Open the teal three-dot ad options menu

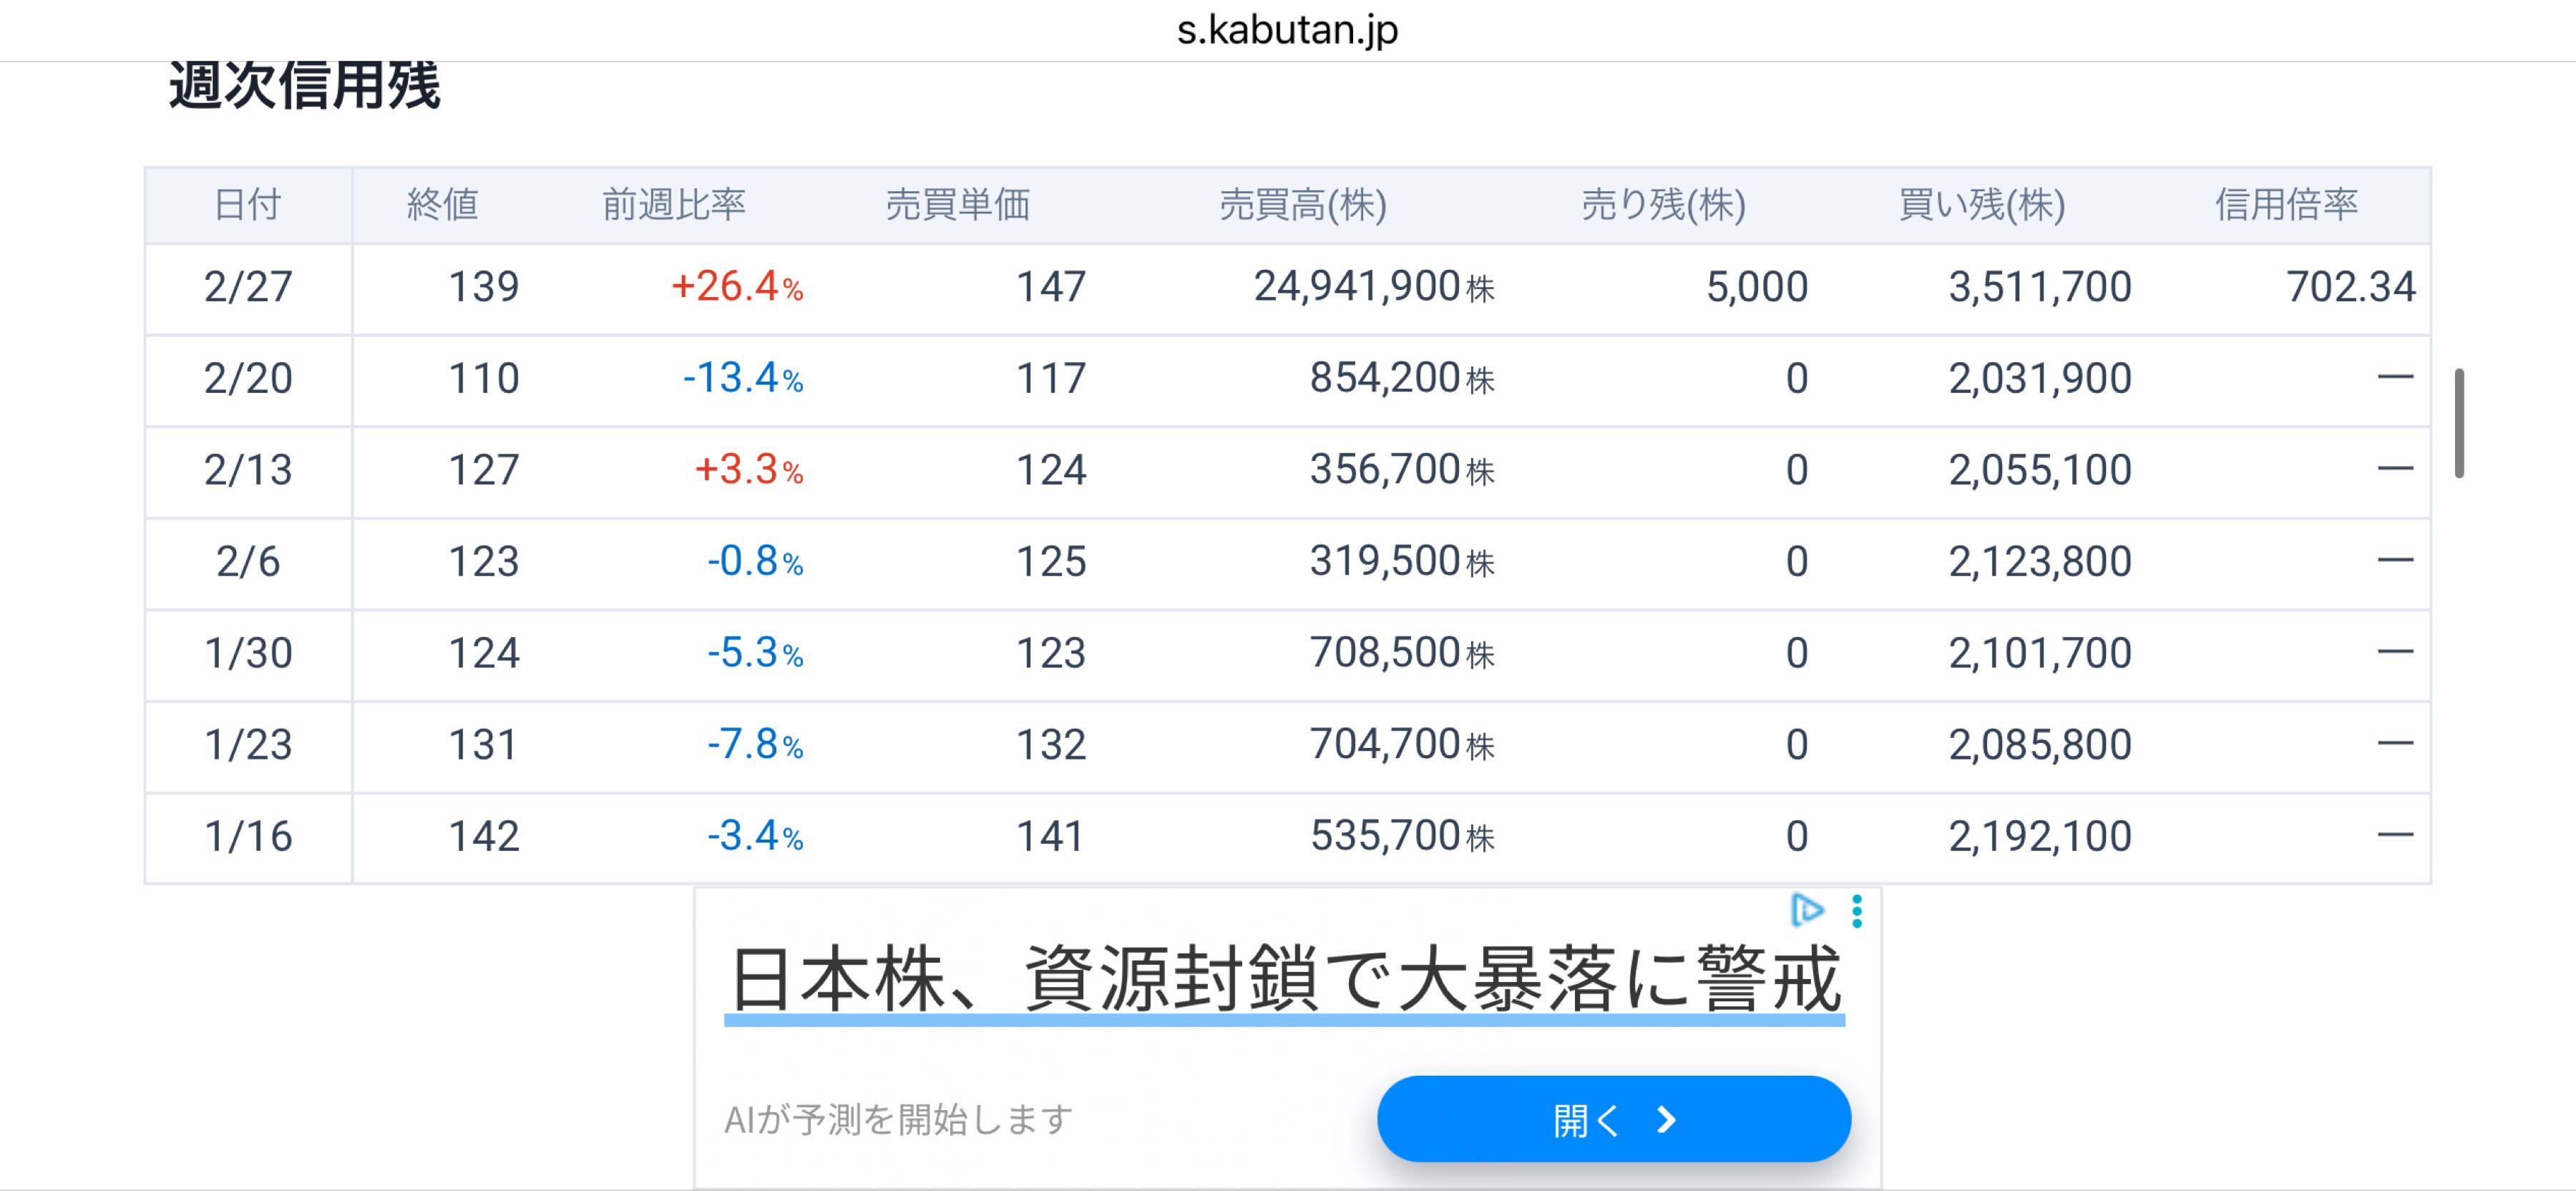[x=1856, y=912]
